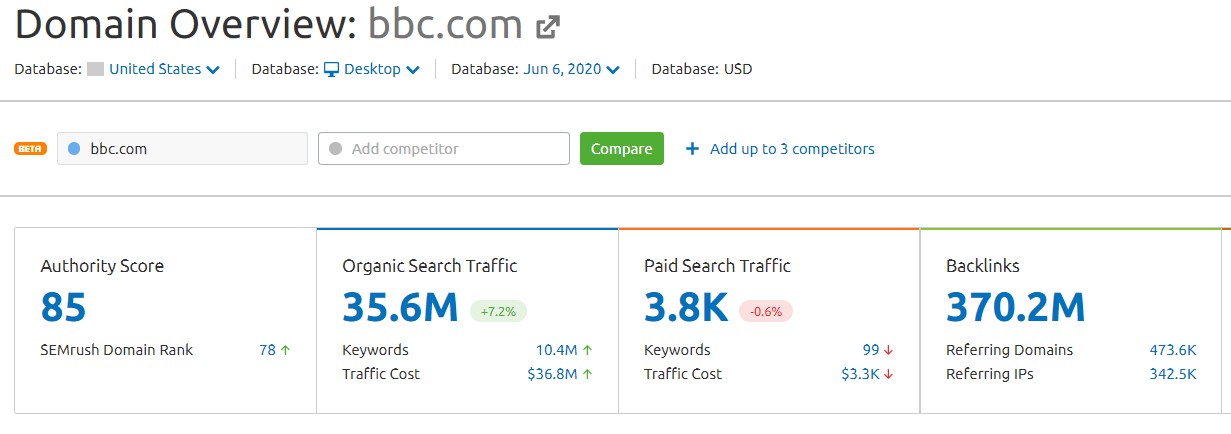This screenshot has height=434, width=1231.
Task: Click the Add competitor input field
Action: 444,148
